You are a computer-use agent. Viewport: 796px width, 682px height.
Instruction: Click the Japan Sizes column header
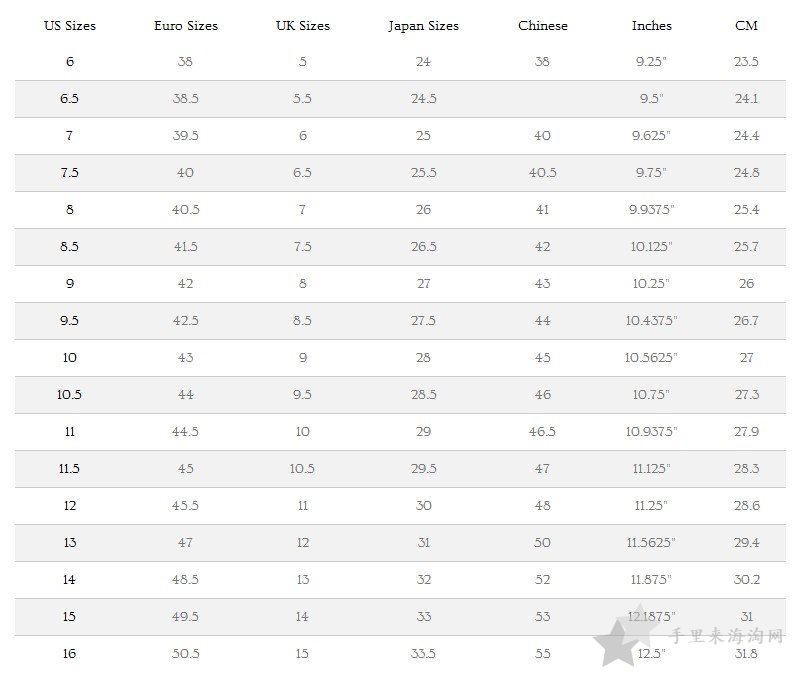(423, 26)
